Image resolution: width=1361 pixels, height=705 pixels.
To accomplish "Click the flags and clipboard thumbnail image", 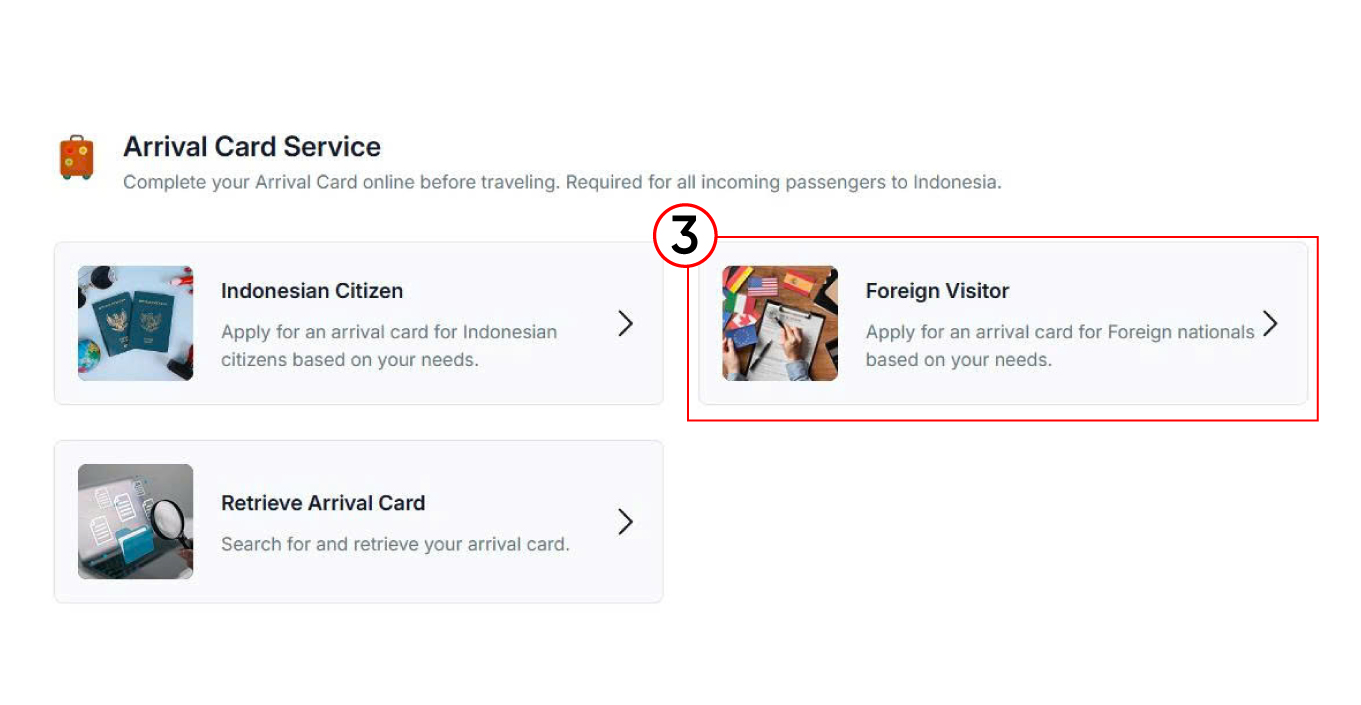I will (780, 323).
